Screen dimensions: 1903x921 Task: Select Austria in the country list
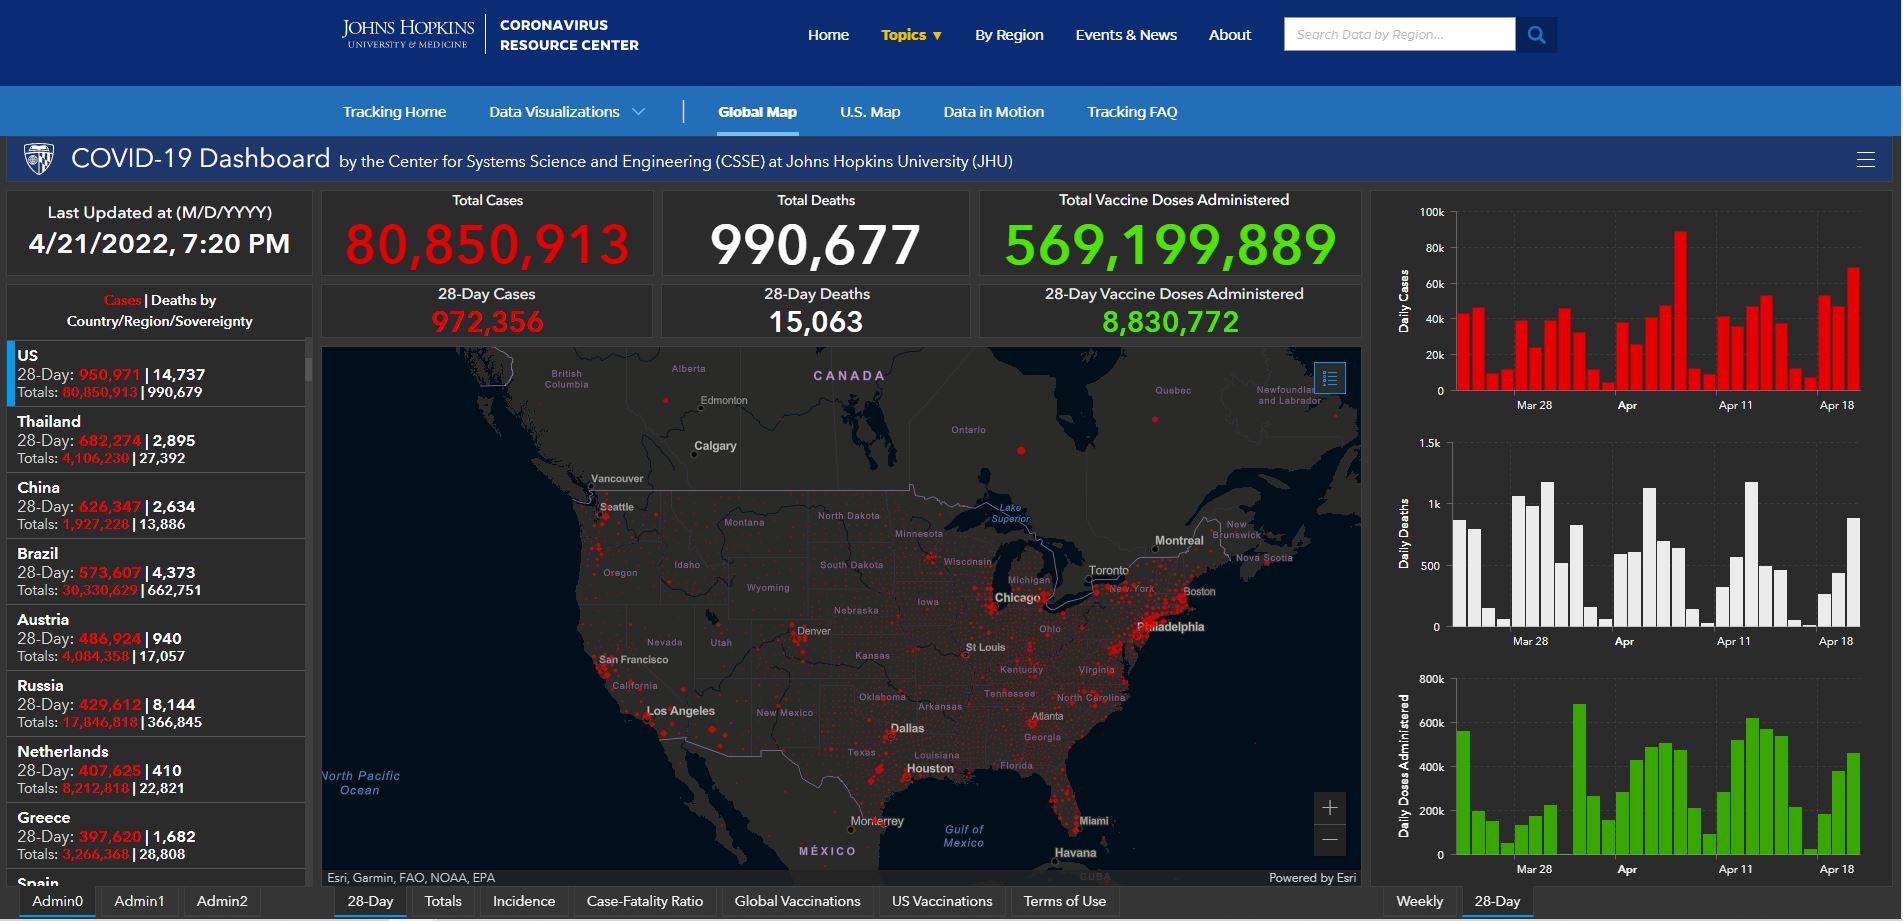156,638
